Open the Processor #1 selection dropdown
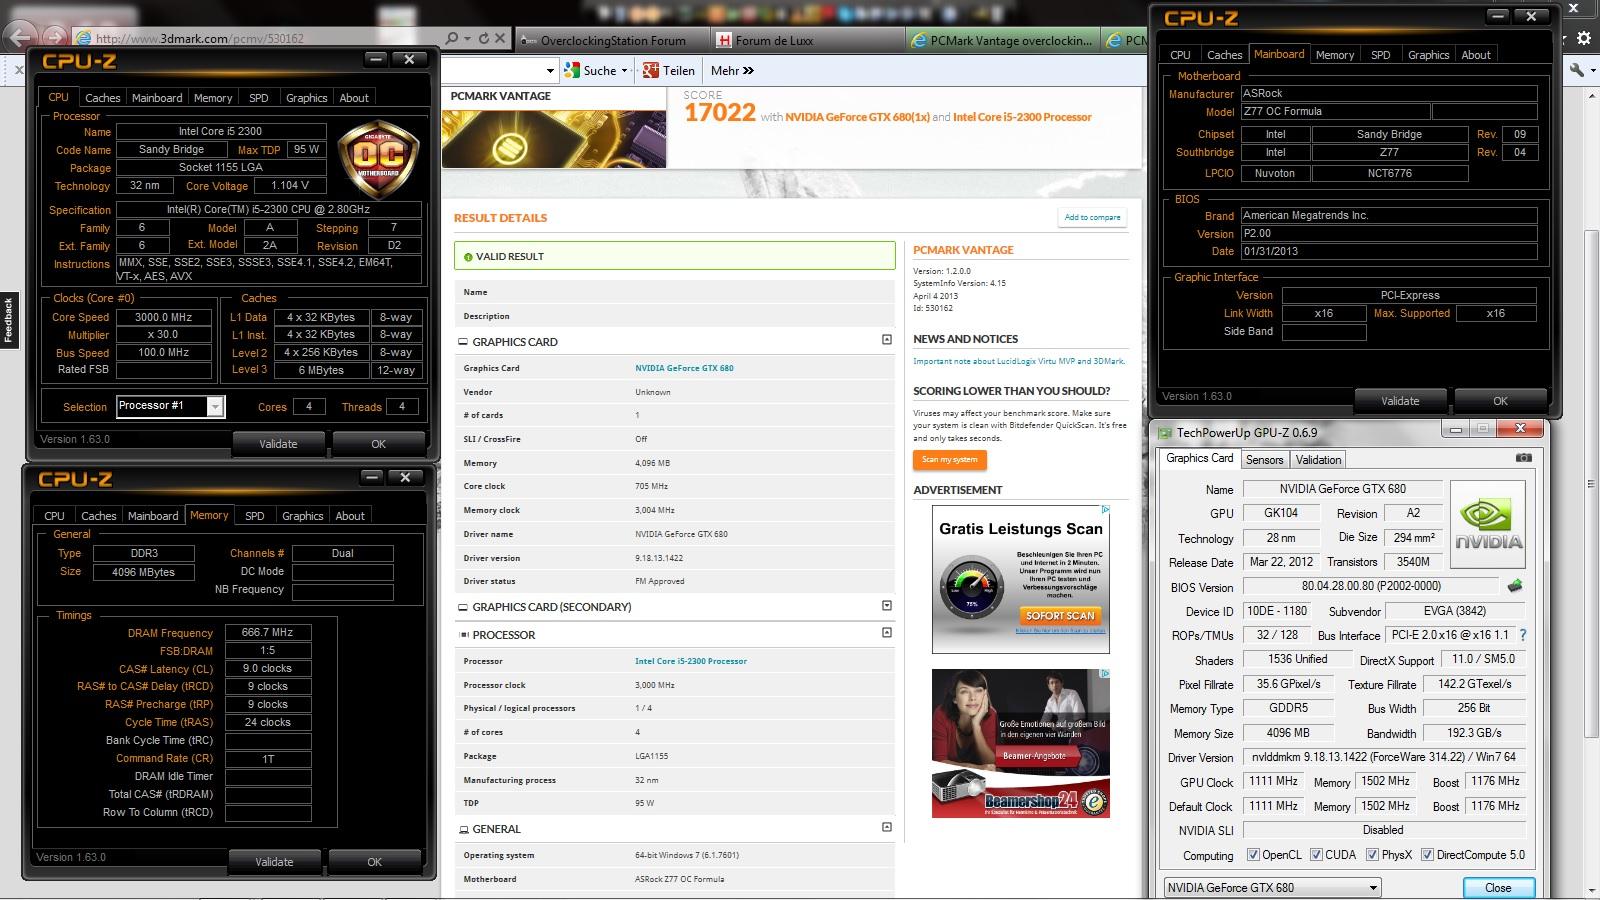The image size is (1600, 900). [x=215, y=406]
